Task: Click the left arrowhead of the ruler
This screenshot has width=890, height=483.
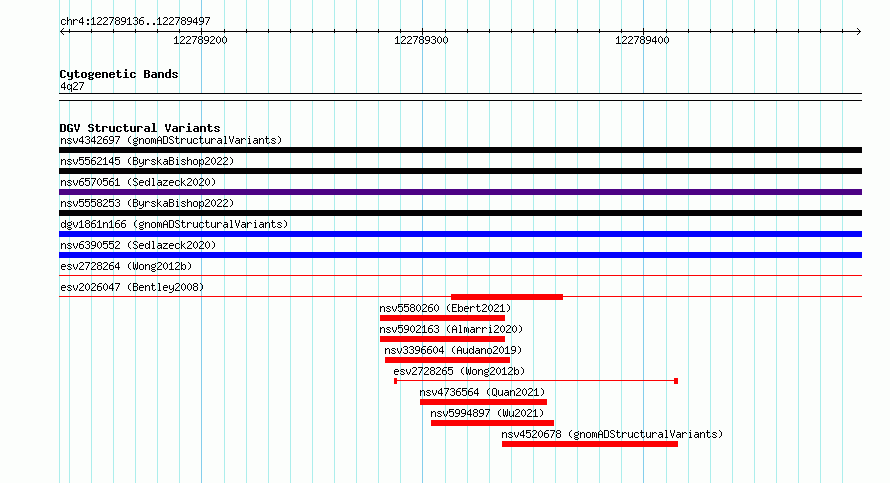Action: [62, 32]
